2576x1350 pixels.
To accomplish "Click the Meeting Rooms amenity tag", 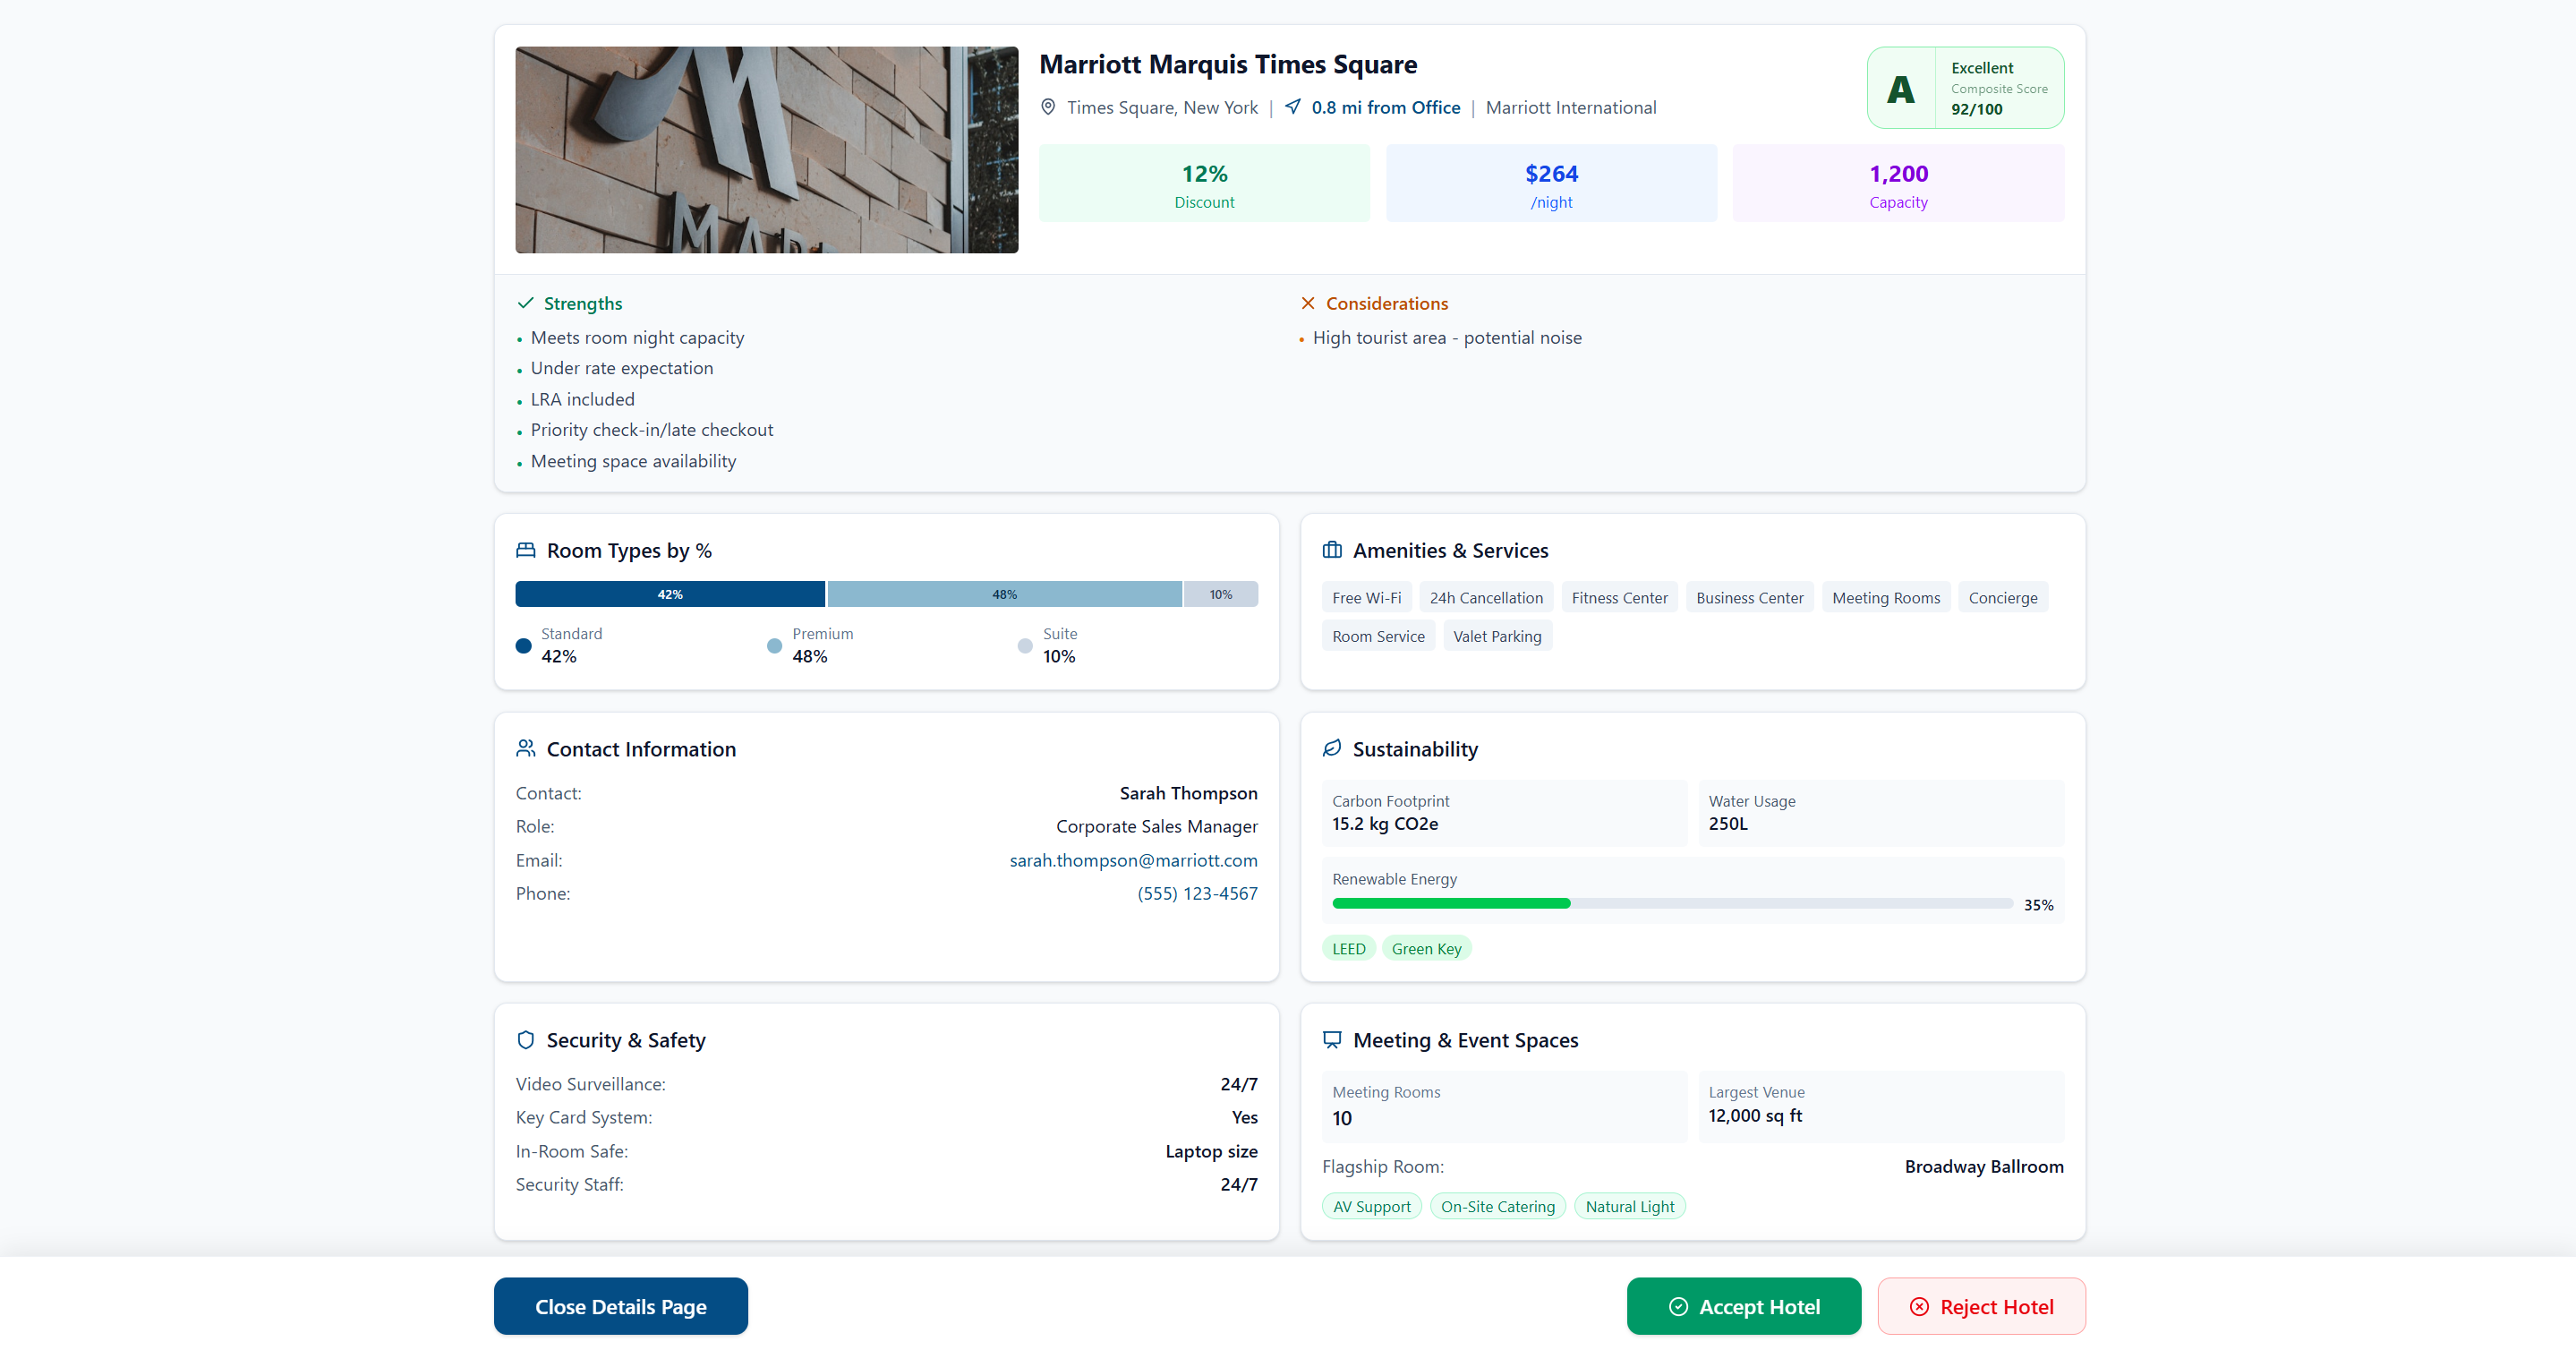I will pos(1886,597).
